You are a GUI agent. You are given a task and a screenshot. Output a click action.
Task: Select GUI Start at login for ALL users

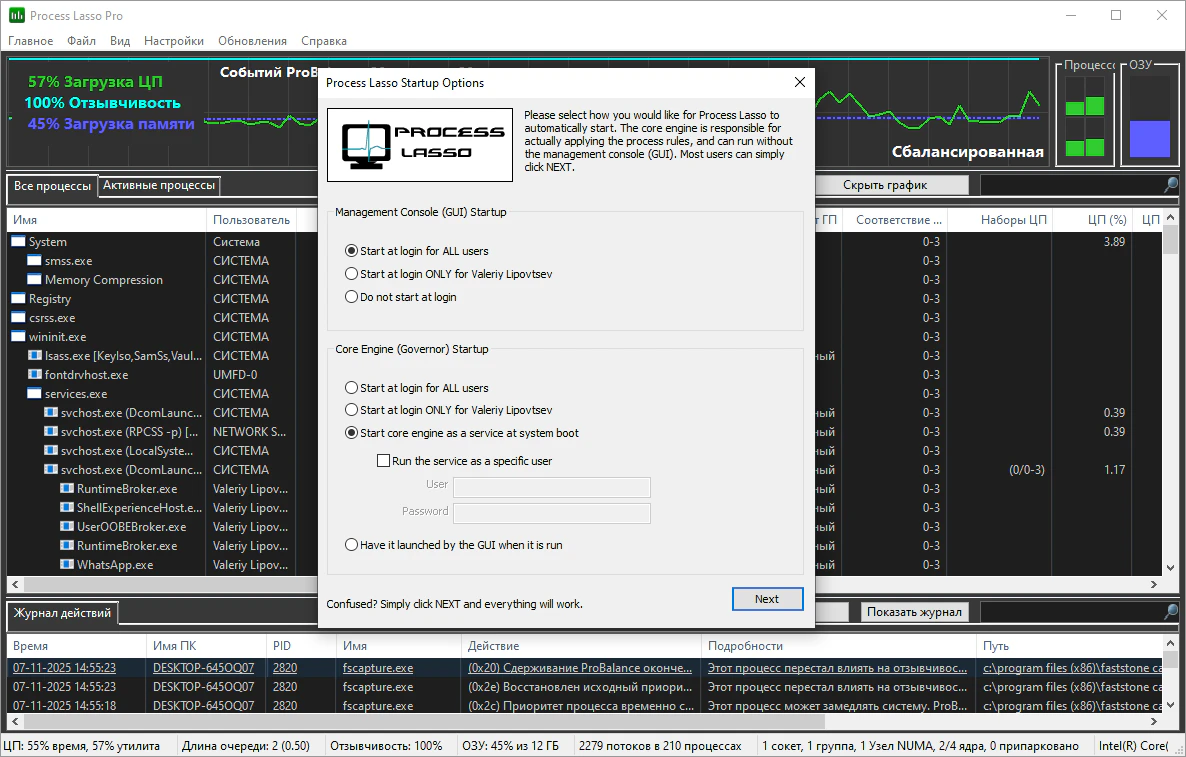pos(417,251)
